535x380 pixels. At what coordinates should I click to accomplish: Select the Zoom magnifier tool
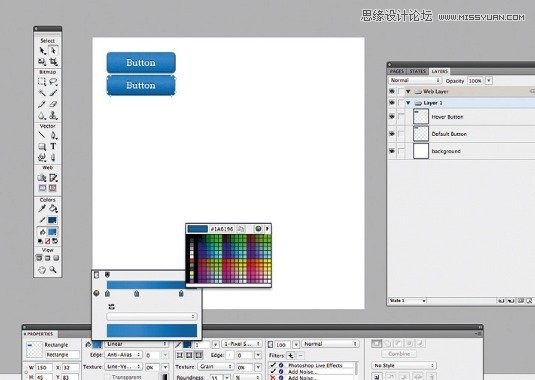pyautogui.click(x=53, y=269)
